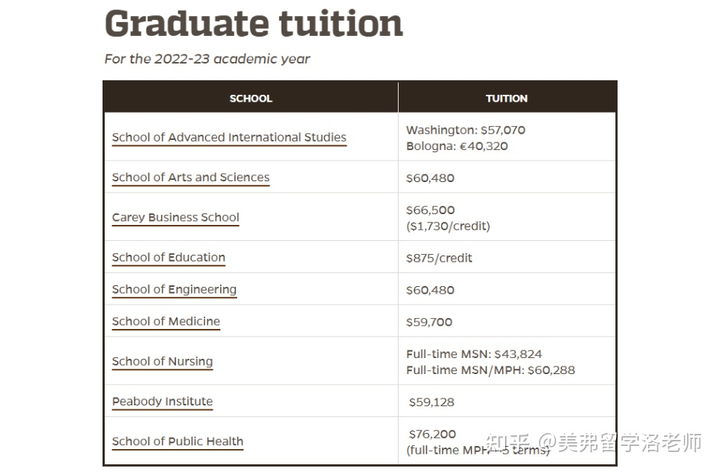
Task: Open School of Advanced International Studies link
Action: (229, 137)
